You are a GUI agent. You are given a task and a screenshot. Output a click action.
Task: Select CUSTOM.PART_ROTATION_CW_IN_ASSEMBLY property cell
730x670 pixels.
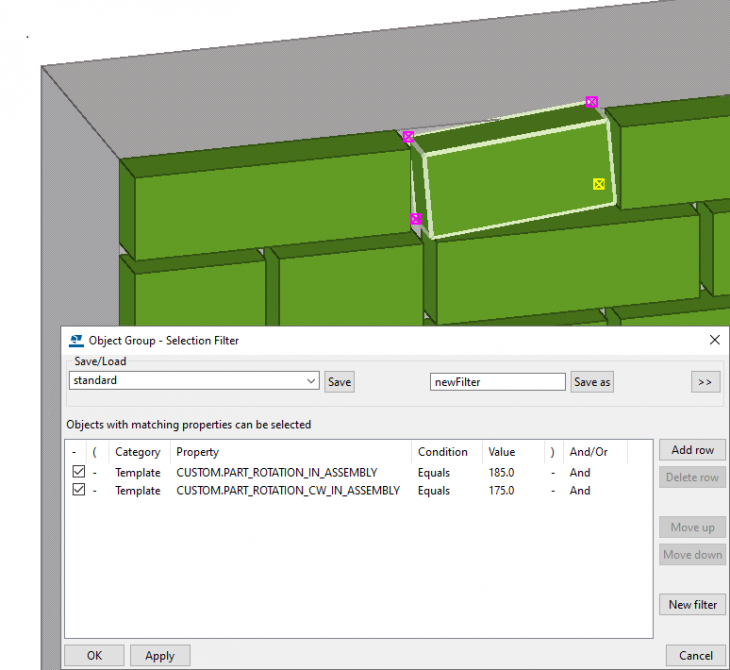click(x=288, y=491)
